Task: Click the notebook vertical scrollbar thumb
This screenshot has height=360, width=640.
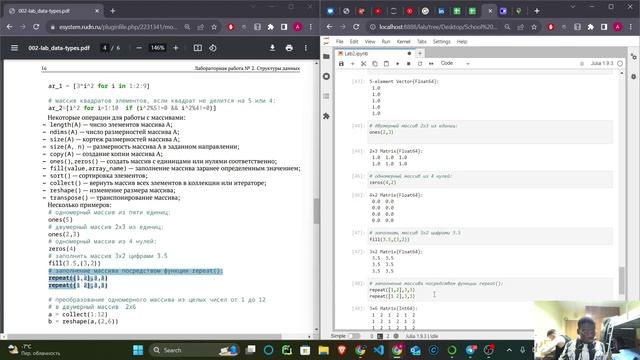Action: (622, 280)
